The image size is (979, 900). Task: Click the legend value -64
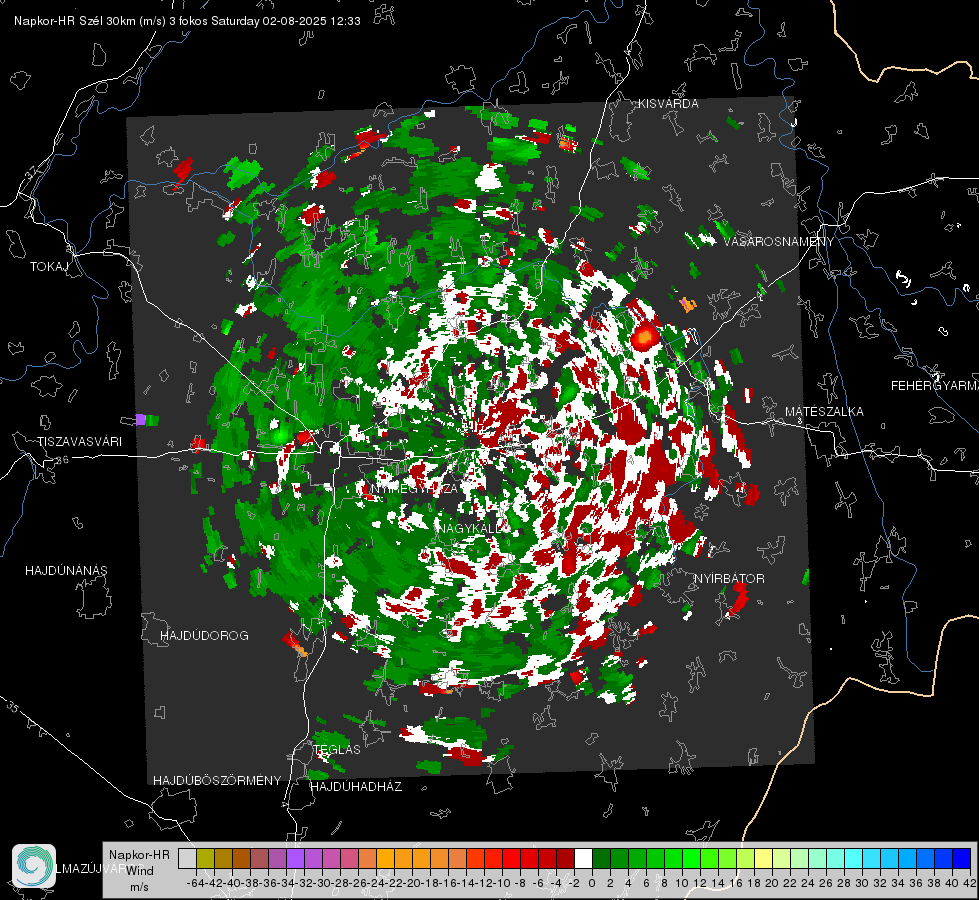pos(195,883)
